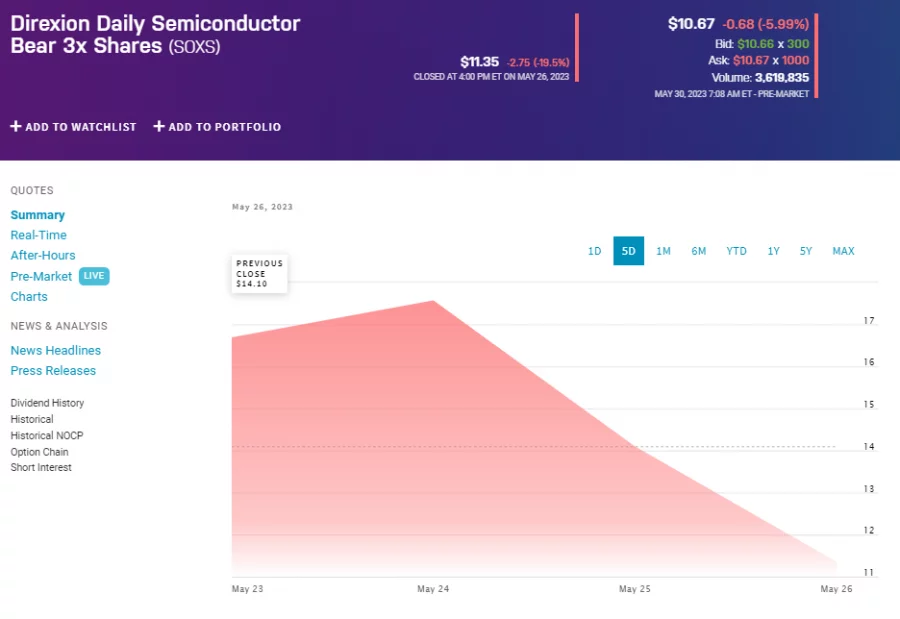Image resolution: width=900 pixels, height=619 pixels.
Task: Switch to the 1M timeframe
Action: pos(664,251)
